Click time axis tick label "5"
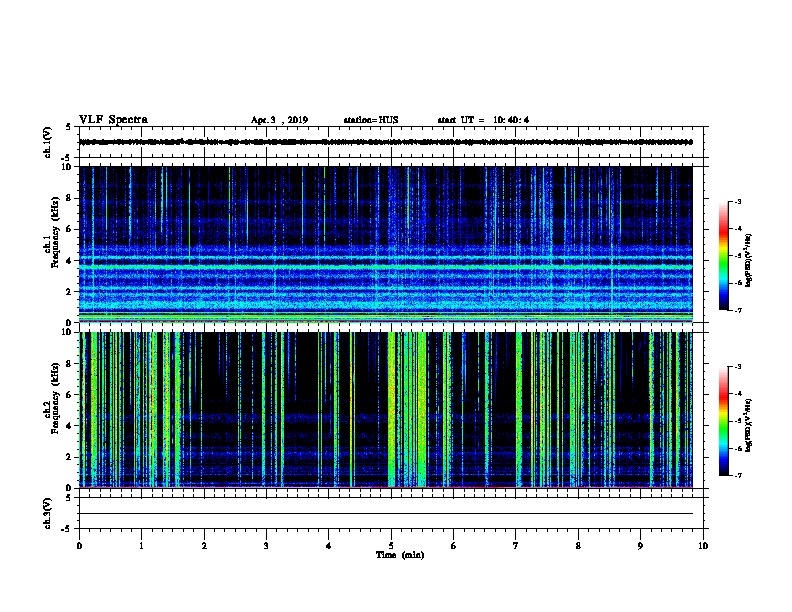This screenshot has height=612, width=792. click(x=391, y=546)
